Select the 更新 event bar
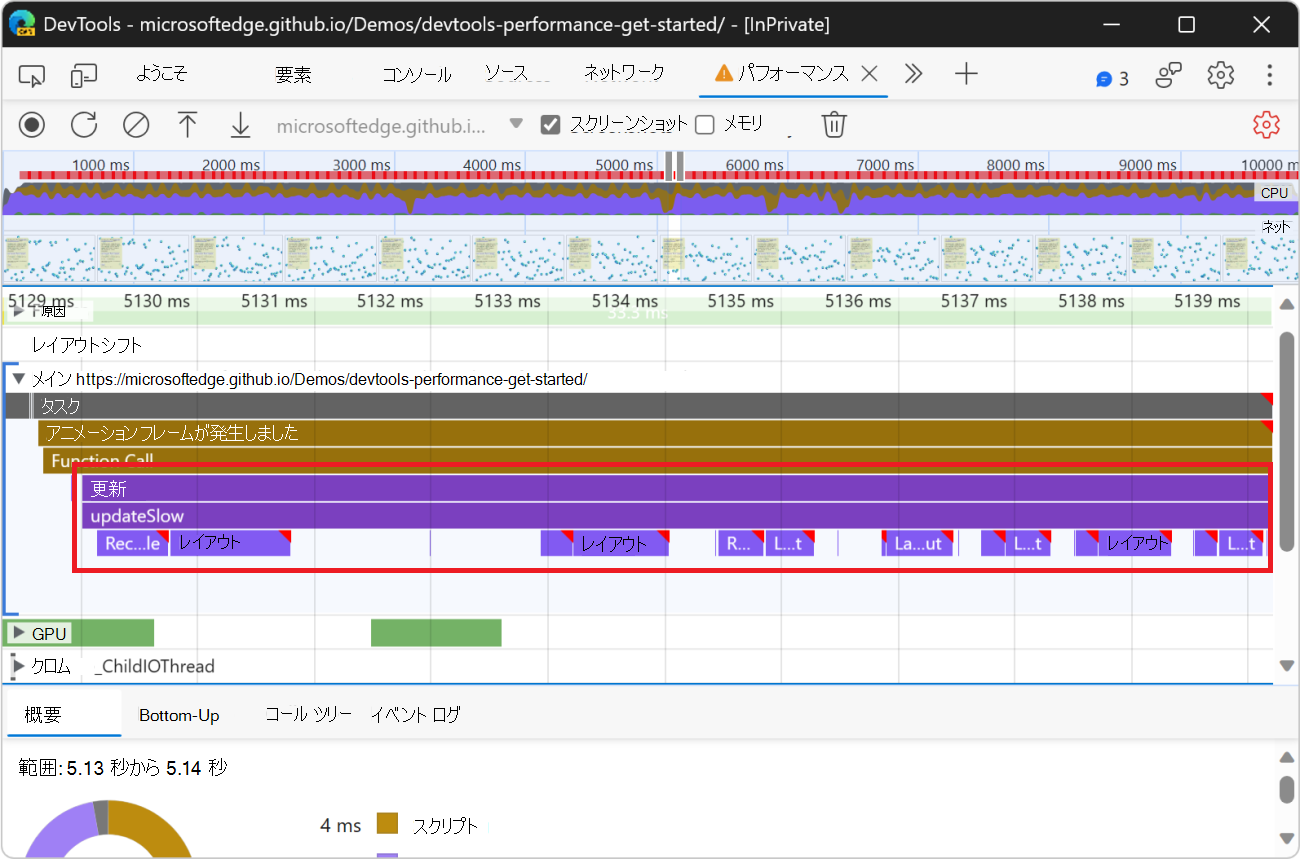The image size is (1300, 859). click(x=675, y=489)
